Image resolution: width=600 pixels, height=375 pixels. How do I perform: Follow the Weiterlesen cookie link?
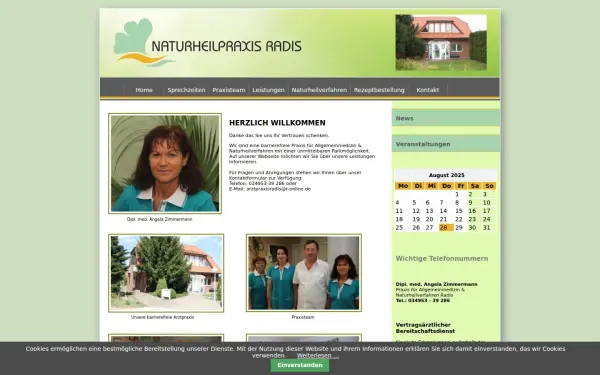tap(318, 355)
